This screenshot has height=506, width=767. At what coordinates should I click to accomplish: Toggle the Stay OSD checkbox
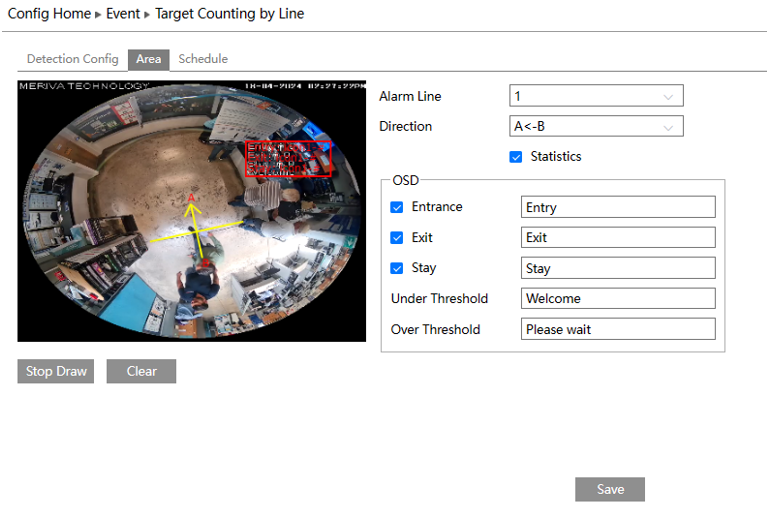397,268
